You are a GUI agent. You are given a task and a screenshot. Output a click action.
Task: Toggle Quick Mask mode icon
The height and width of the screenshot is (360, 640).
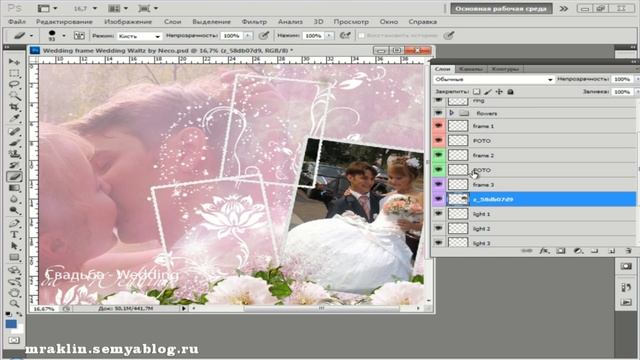[x=14, y=340]
